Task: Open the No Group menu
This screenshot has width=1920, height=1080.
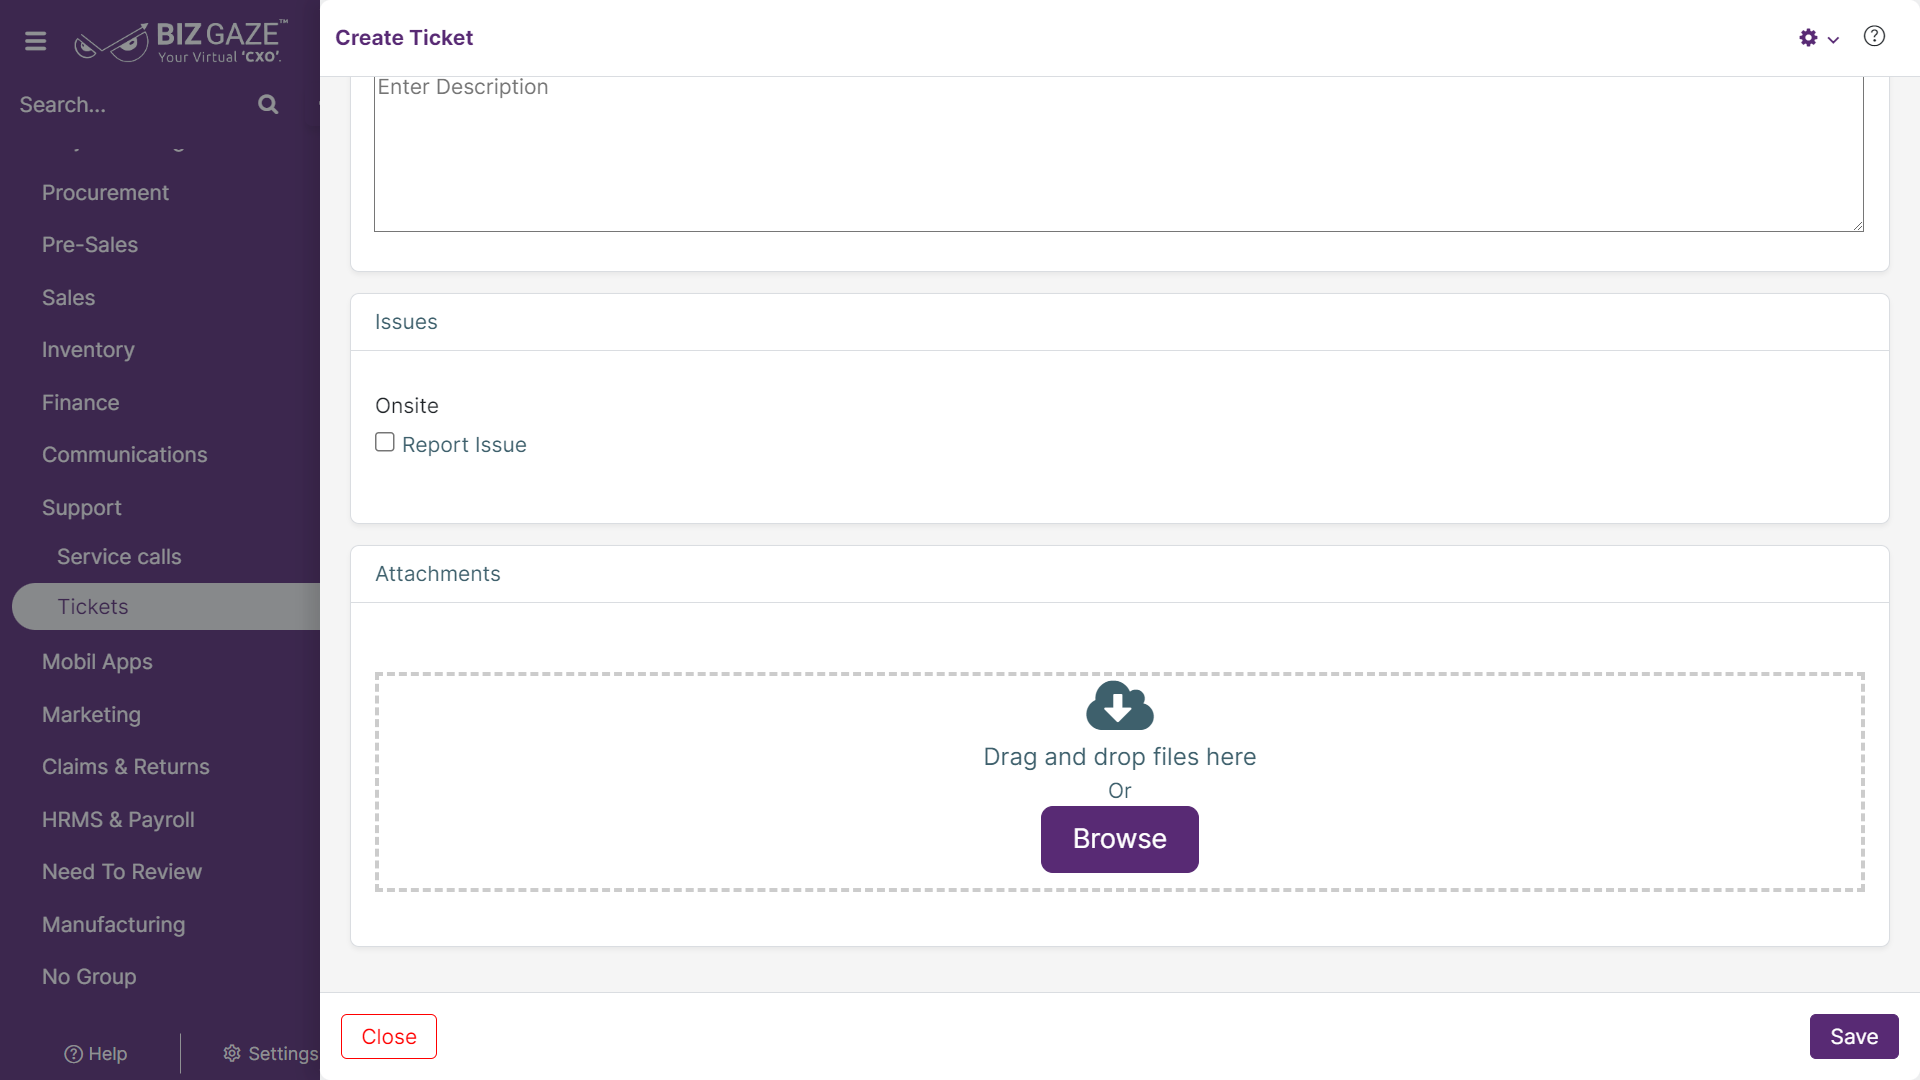Action: point(89,977)
